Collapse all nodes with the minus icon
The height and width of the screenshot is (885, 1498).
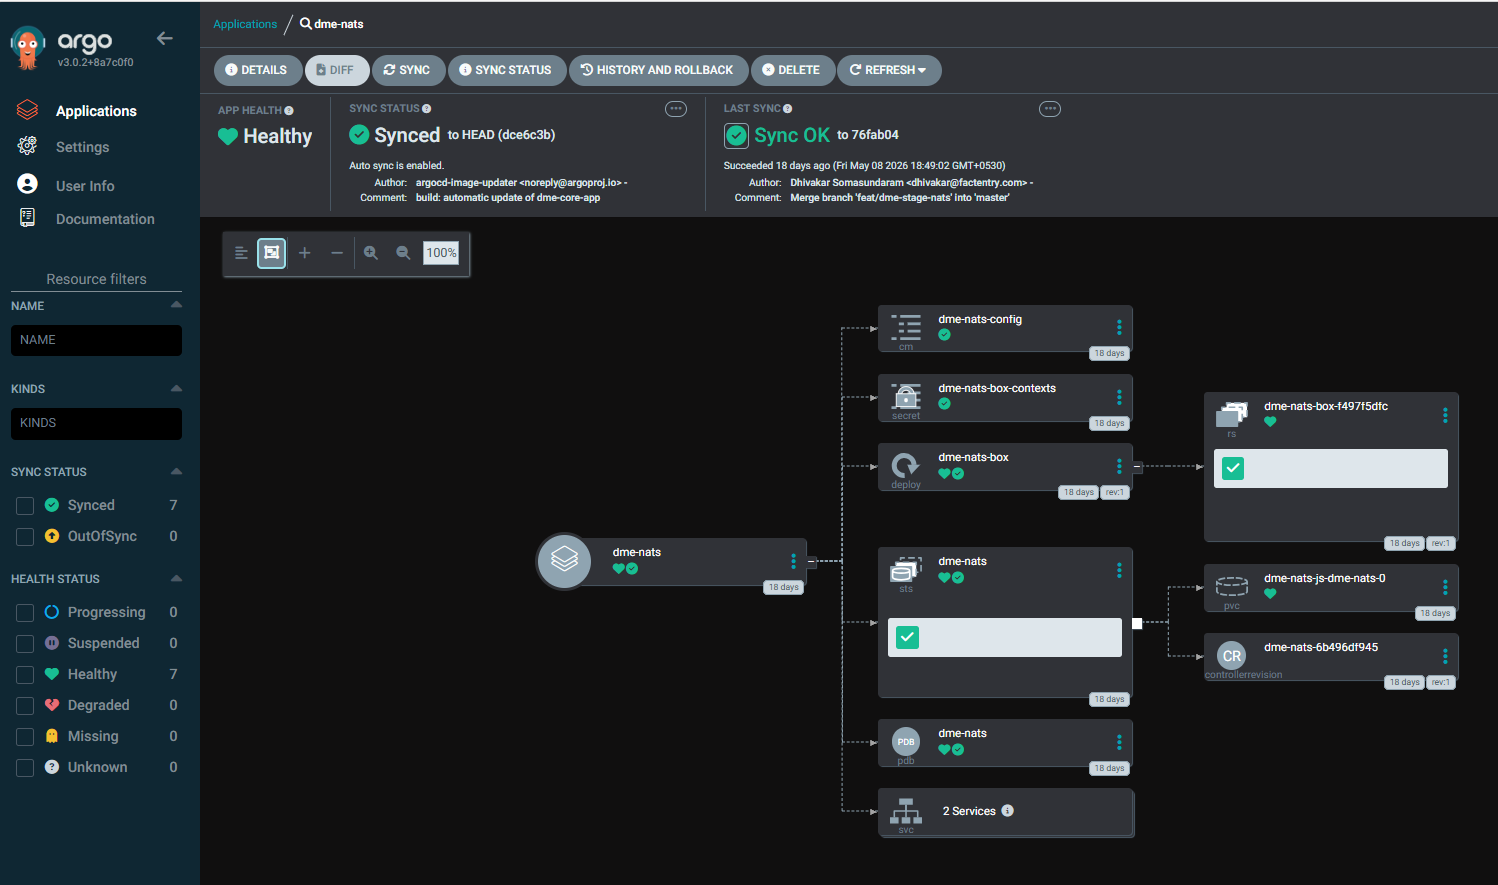(x=337, y=253)
